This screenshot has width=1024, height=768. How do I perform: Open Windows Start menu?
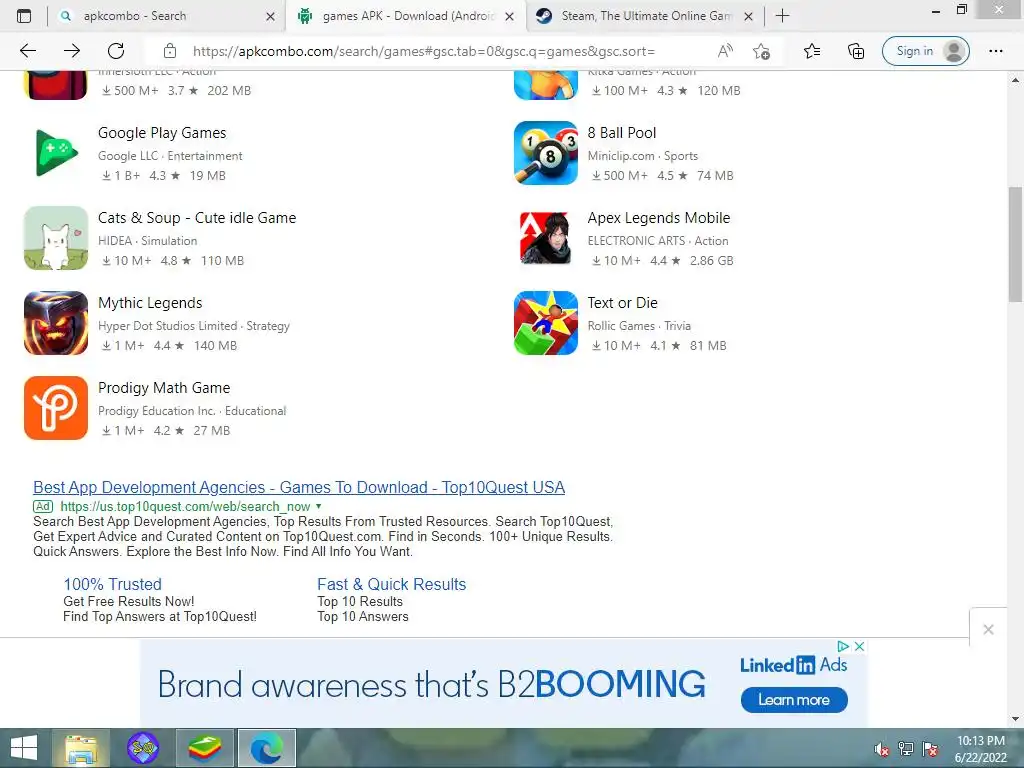pyautogui.click(x=24, y=748)
